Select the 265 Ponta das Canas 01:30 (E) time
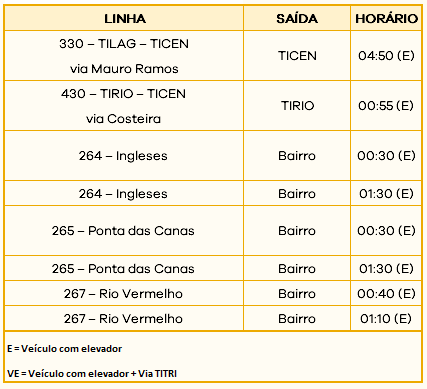Screen dimensions: 427x389 click(386, 268)
